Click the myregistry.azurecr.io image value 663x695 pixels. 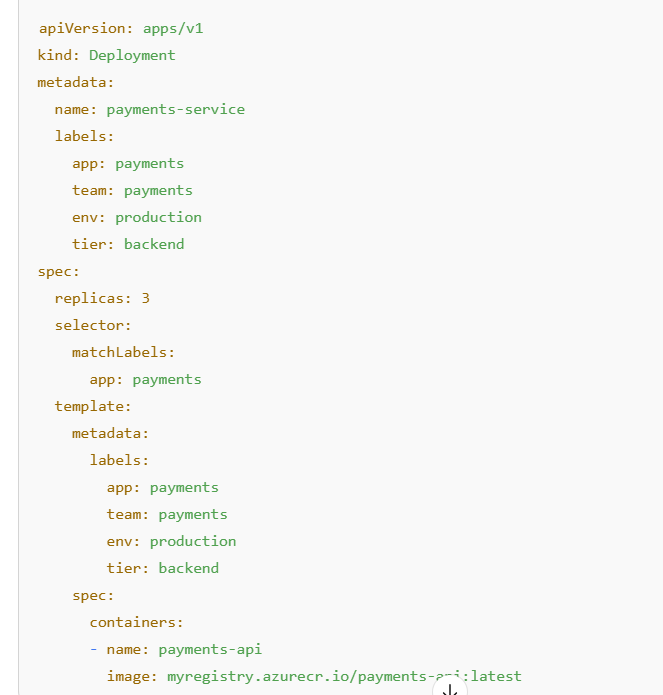tap(344, 676)
